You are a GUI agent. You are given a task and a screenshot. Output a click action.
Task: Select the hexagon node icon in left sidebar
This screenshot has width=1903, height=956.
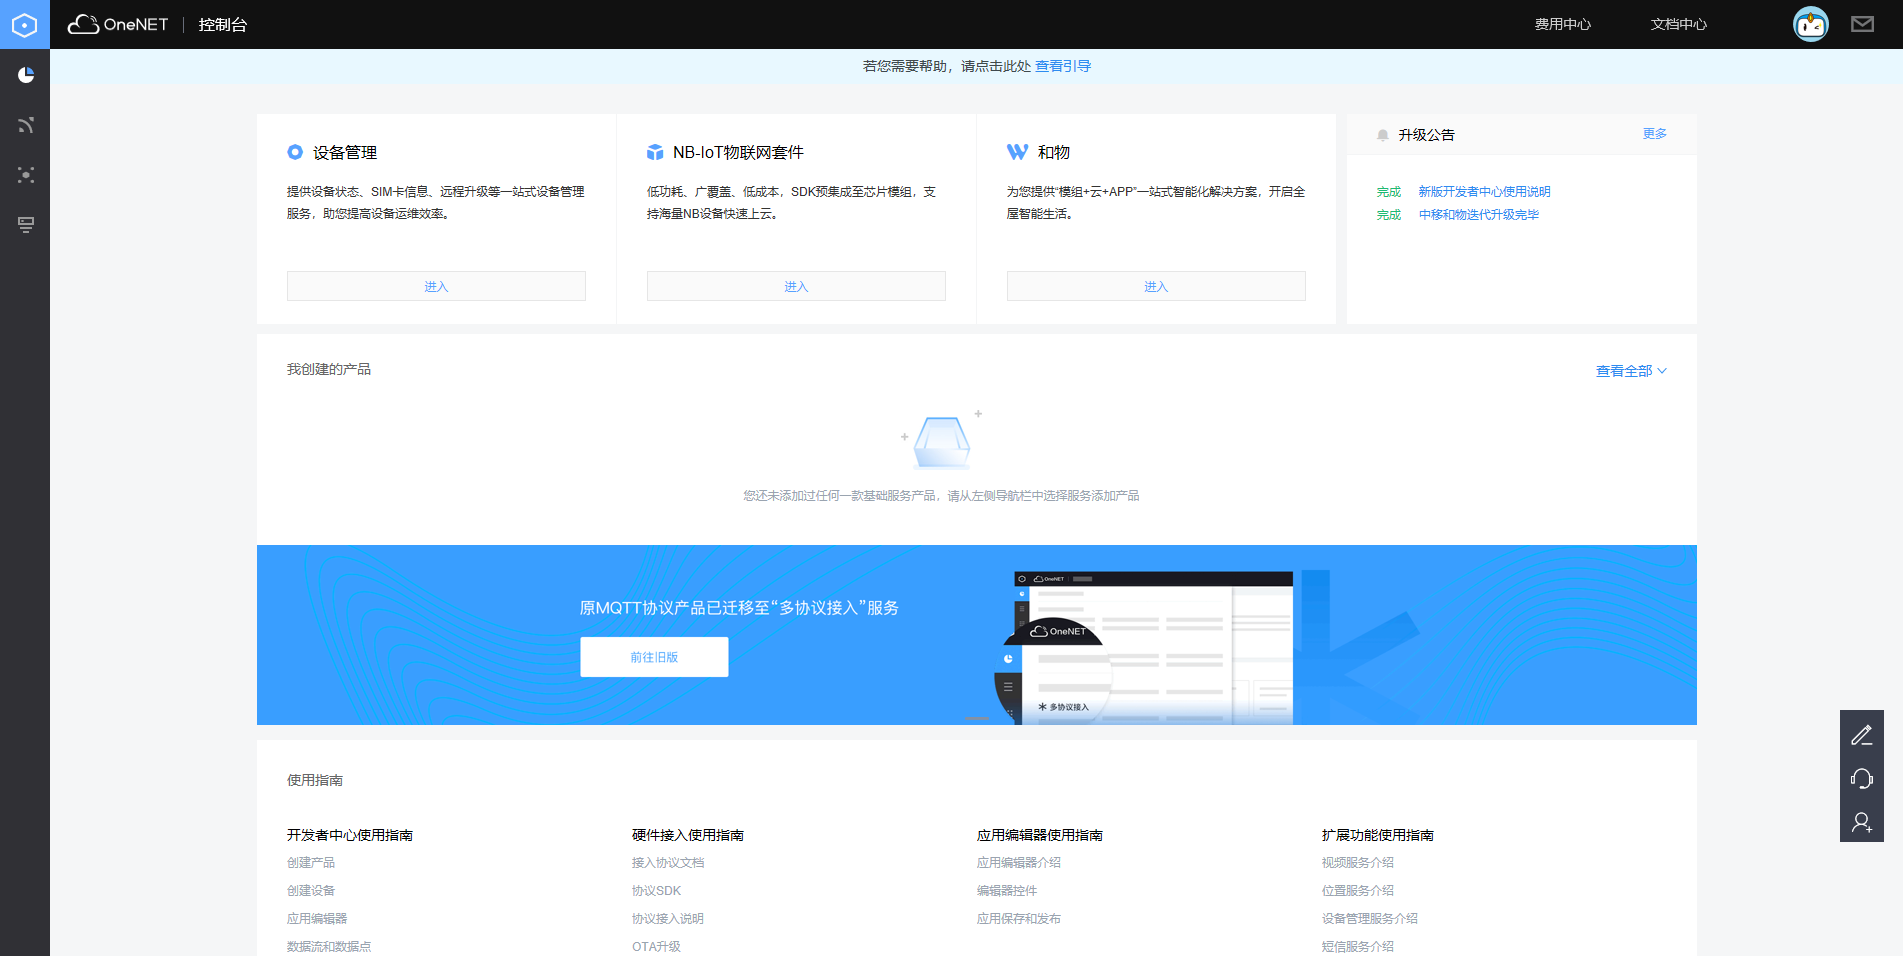[26, 175]
